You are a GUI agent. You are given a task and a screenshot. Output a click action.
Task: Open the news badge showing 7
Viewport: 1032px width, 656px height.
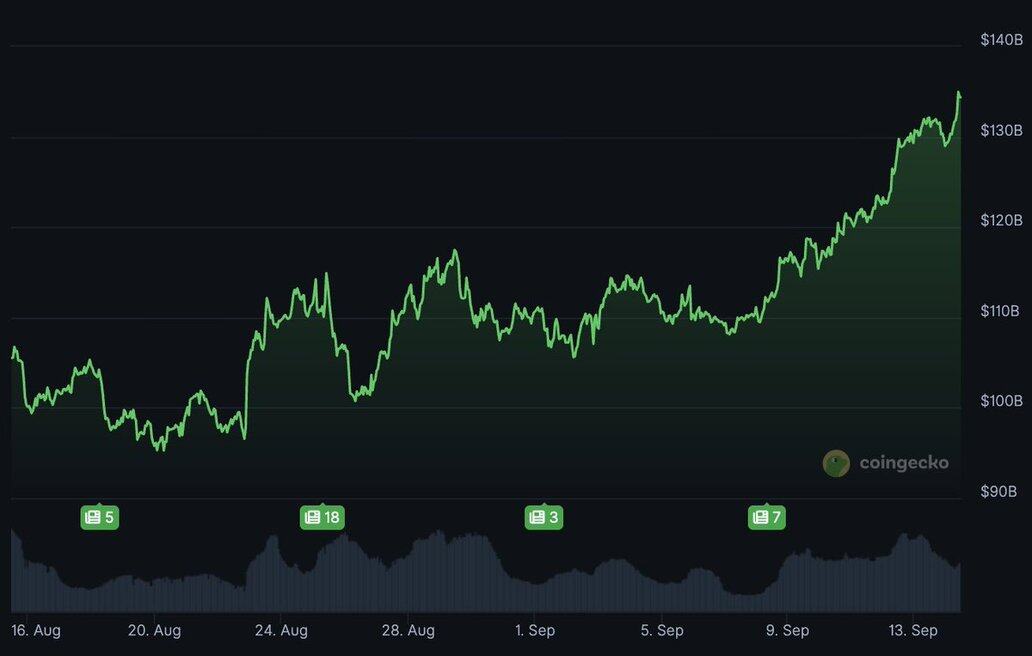coord(767,517)
